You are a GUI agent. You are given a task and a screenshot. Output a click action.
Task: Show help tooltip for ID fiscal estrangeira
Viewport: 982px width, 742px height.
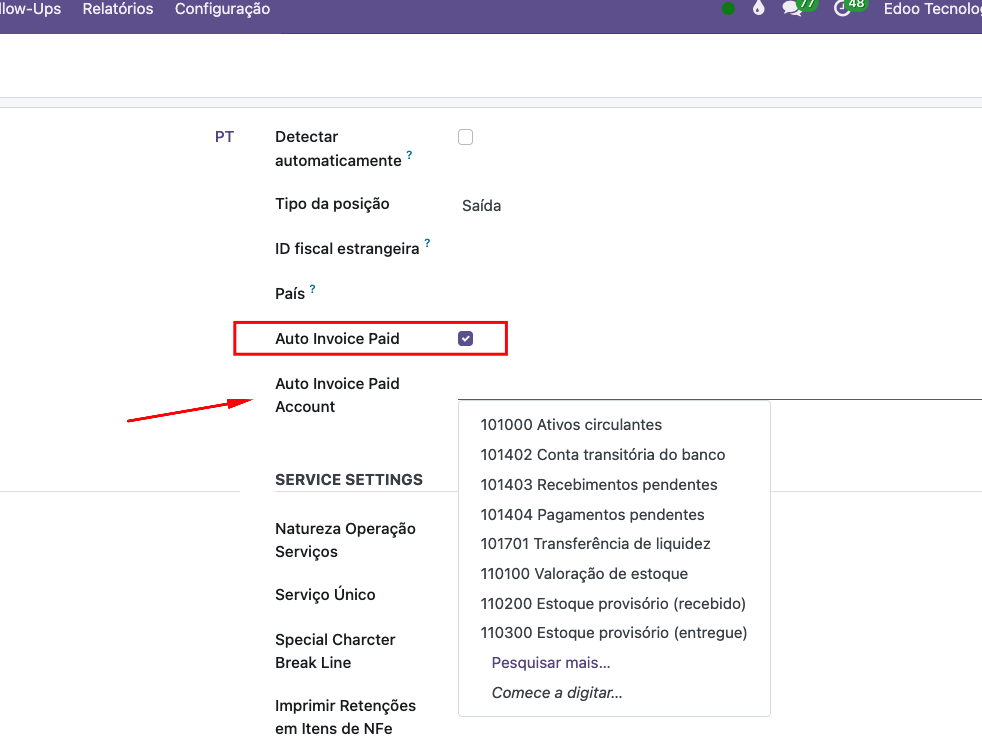427,242
